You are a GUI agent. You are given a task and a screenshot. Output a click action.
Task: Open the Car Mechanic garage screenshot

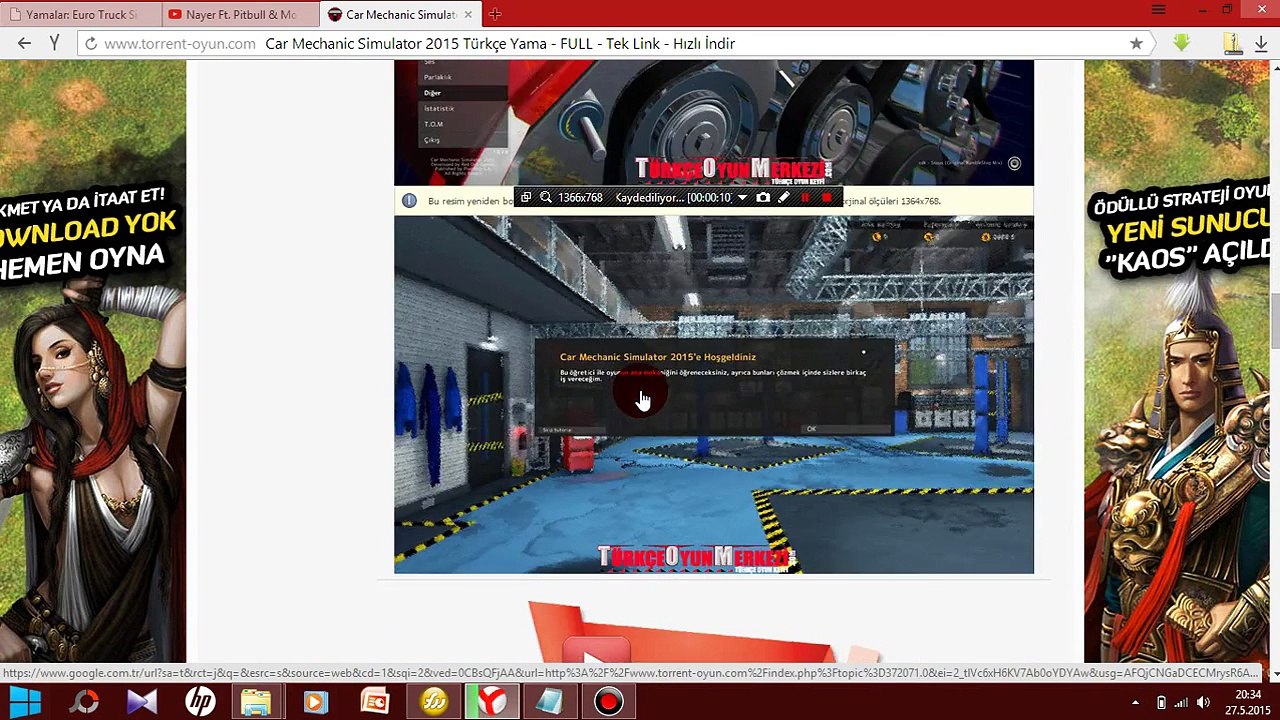(x=714, y=395)
